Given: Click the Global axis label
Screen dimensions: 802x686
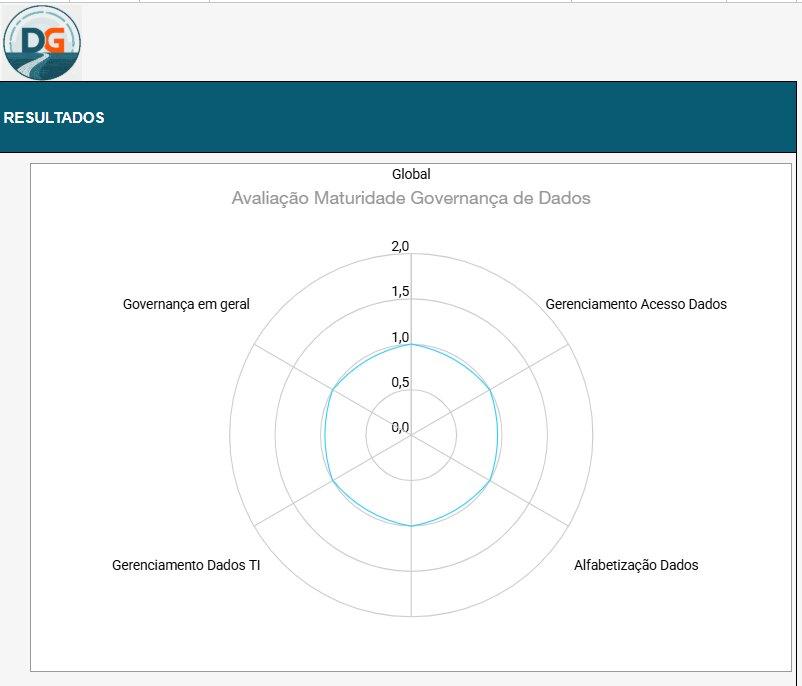Looking at the screenshot, I should (411, 174).
